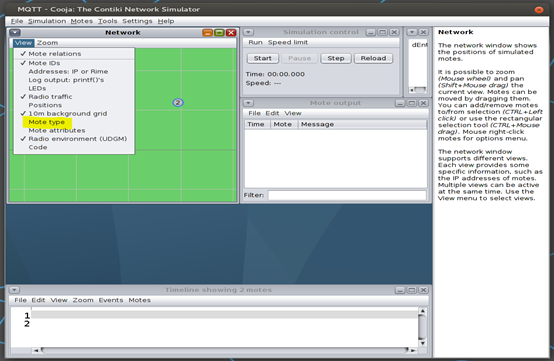Click mote 2 in the network grid

178,102
